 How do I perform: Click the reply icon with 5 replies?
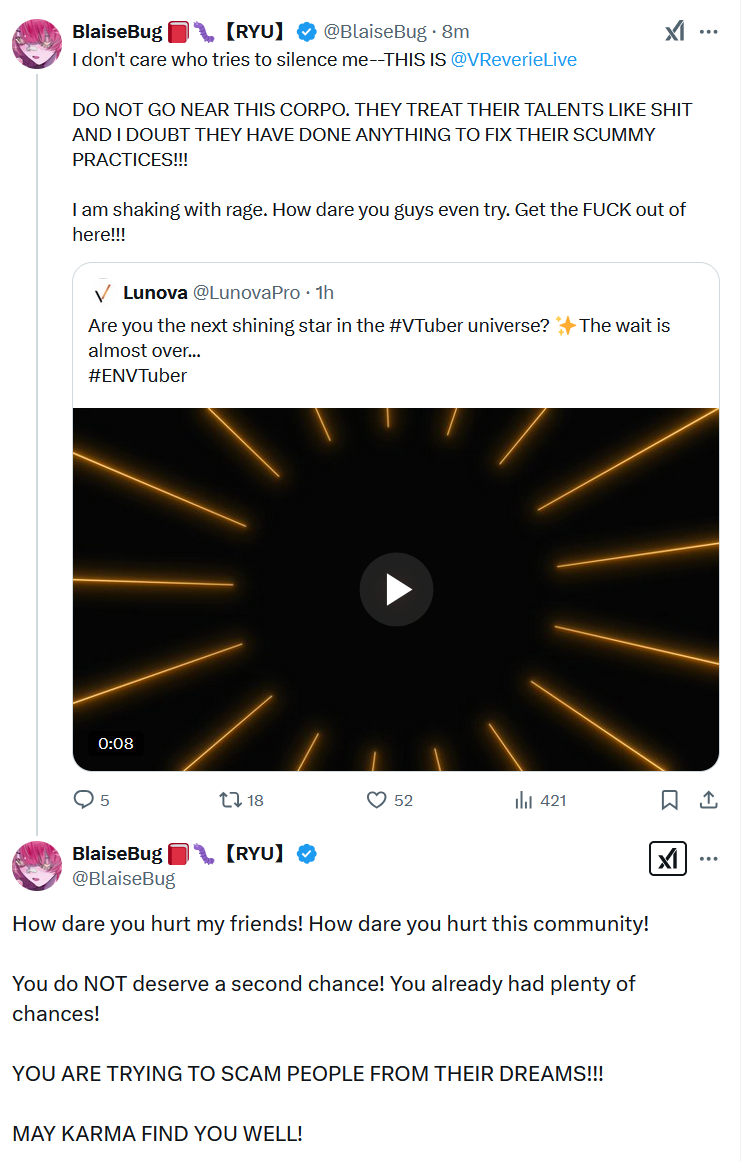point(84,800)
